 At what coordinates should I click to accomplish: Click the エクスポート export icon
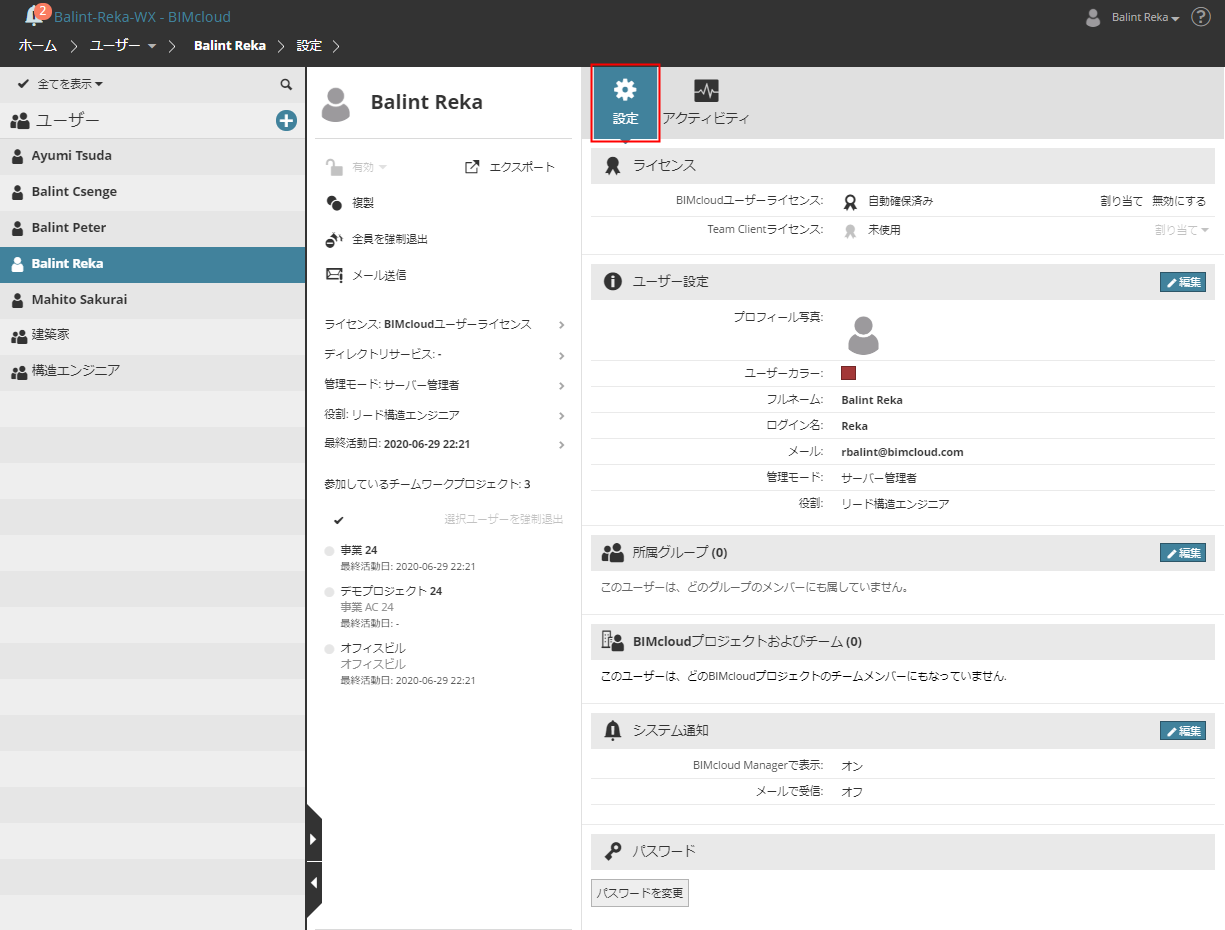[x=472, y=167]
